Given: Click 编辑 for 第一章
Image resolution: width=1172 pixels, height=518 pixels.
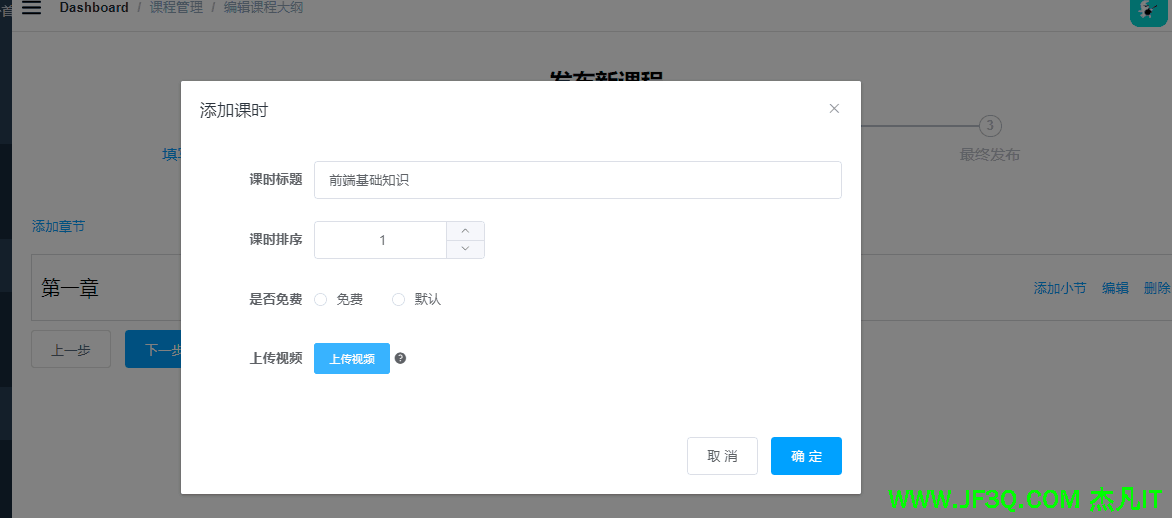Looking at the screenshot, I should click(x=1115, y=288).
